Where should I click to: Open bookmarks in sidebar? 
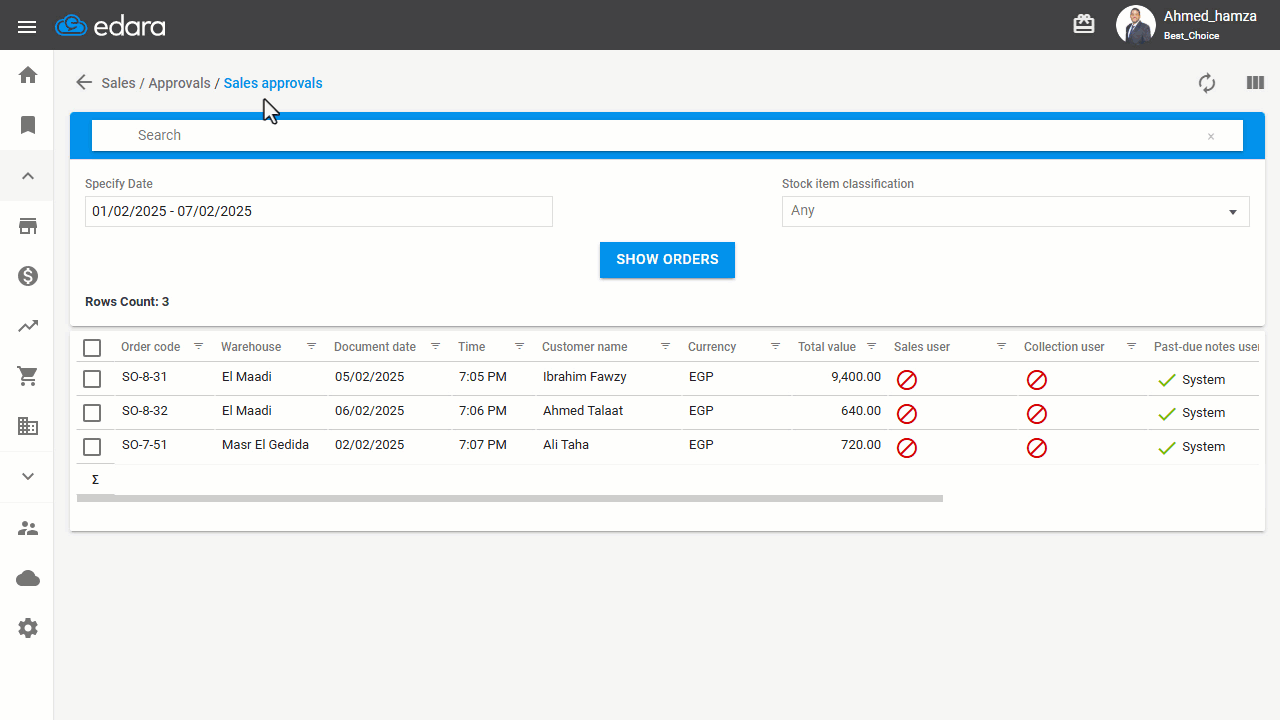[28, 125]
